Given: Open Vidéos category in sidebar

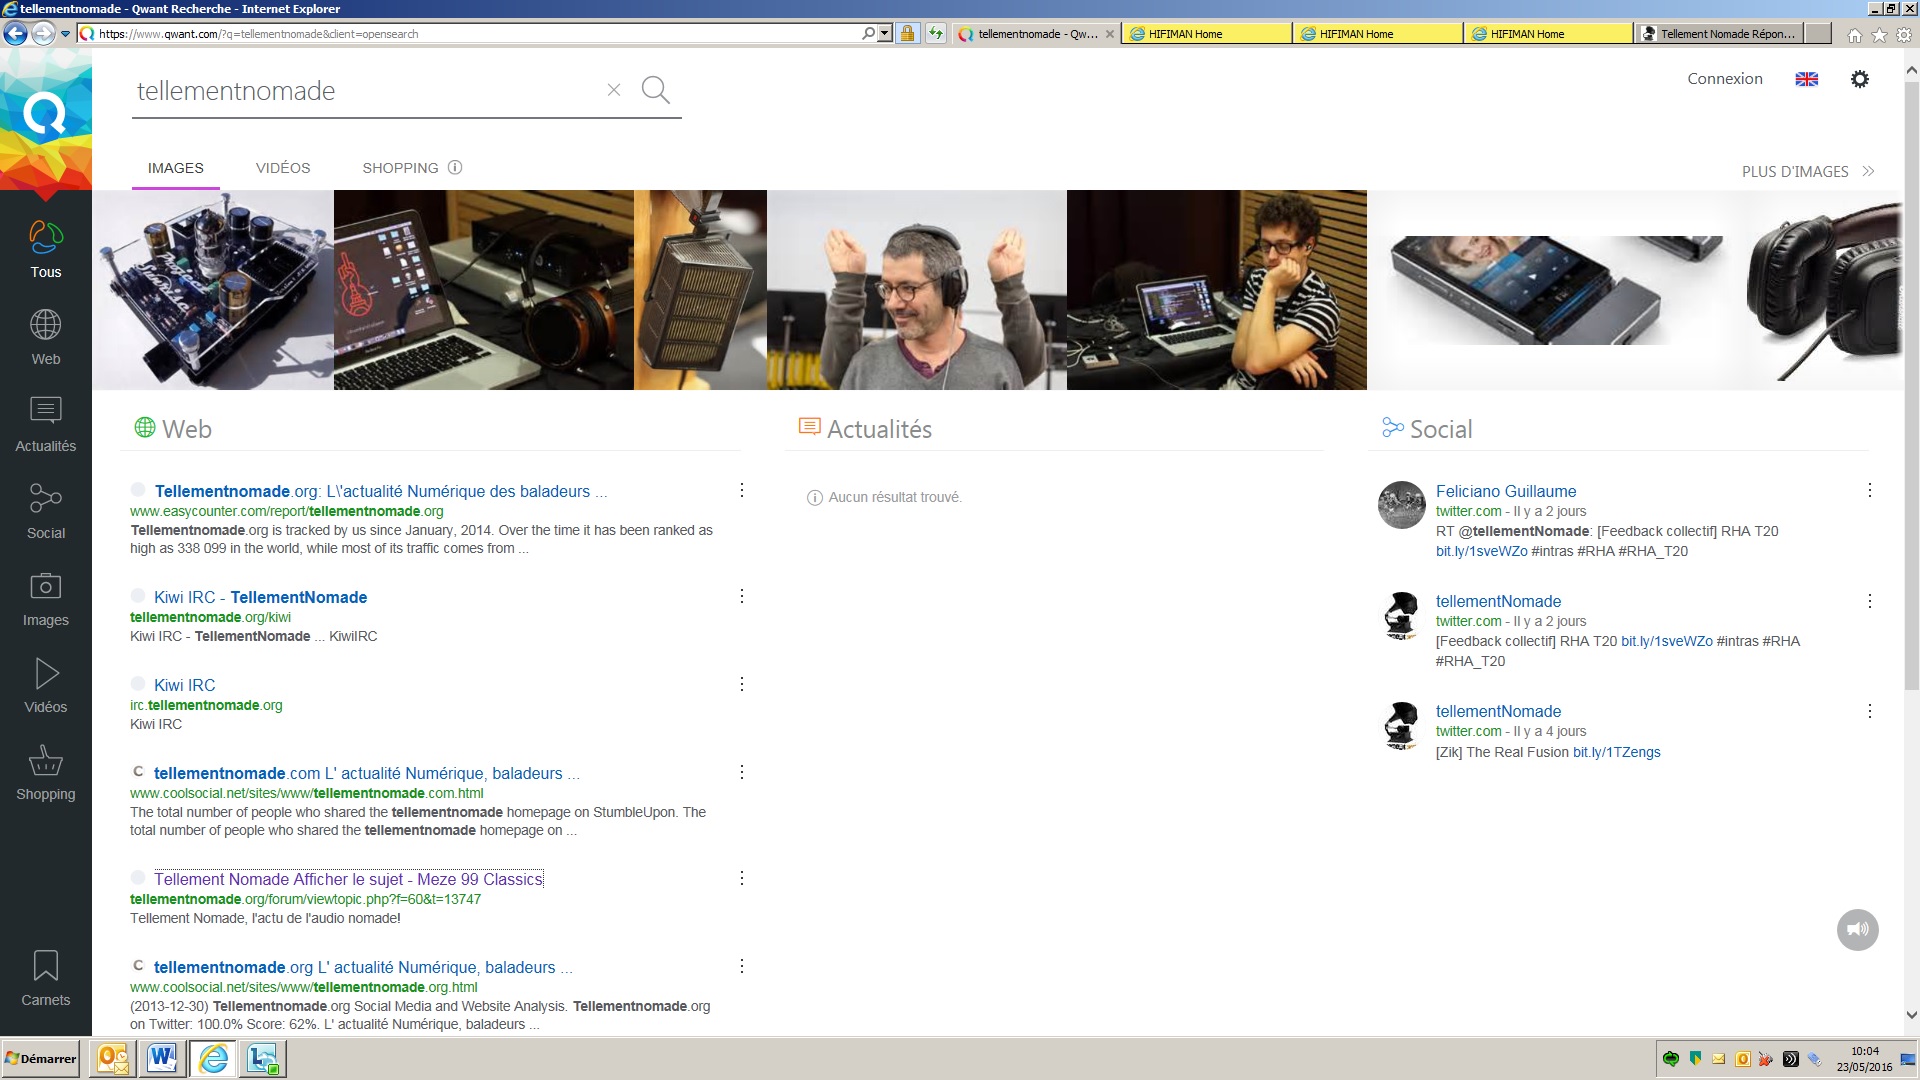Looking at the screenshot, I should 46,685.
